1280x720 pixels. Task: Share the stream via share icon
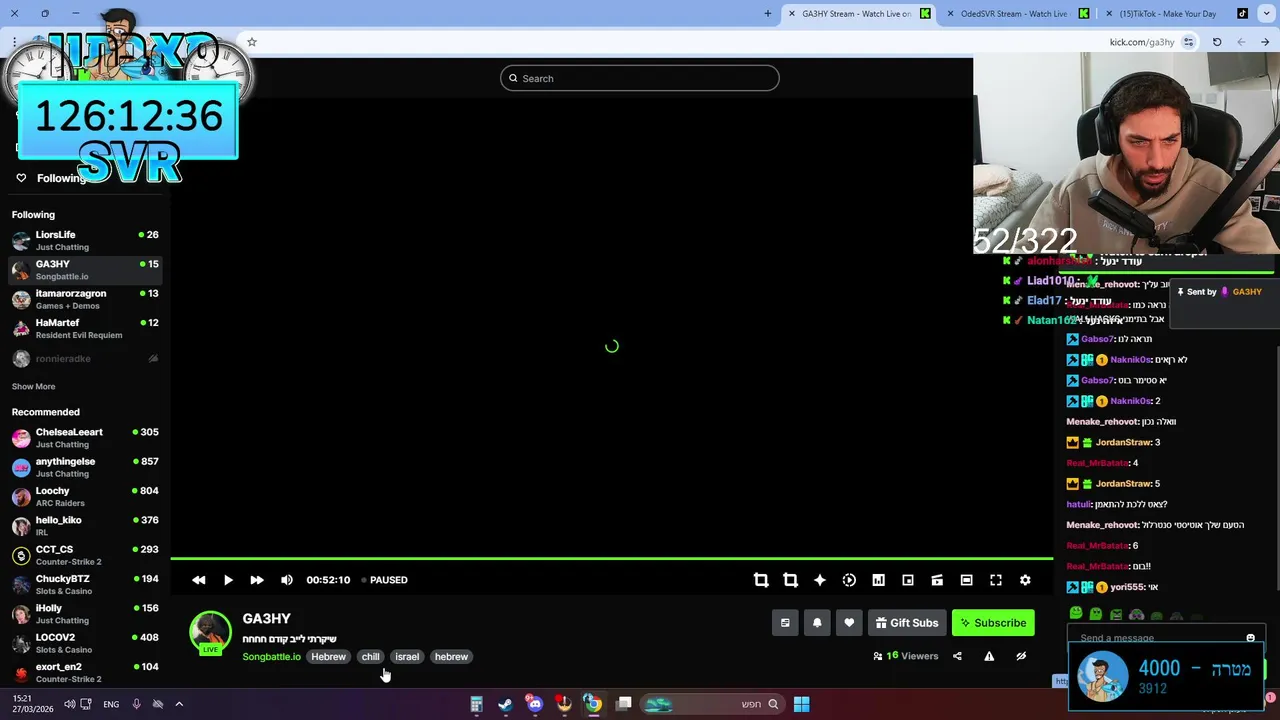[x=957, y=656]
